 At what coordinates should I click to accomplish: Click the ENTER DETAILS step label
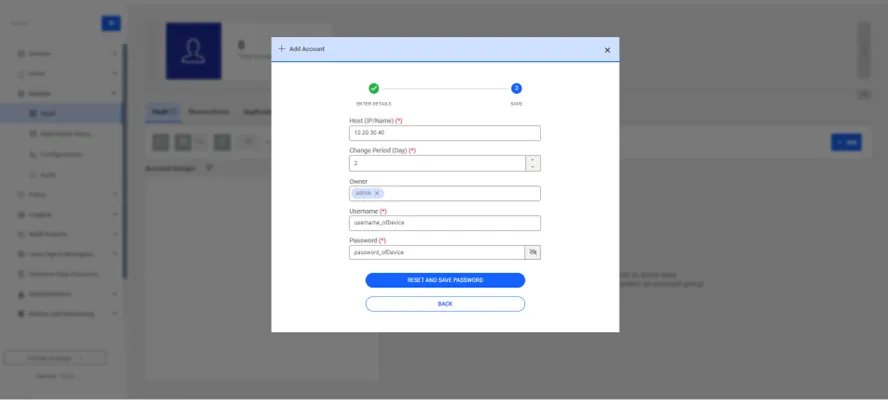click(374, 104)
